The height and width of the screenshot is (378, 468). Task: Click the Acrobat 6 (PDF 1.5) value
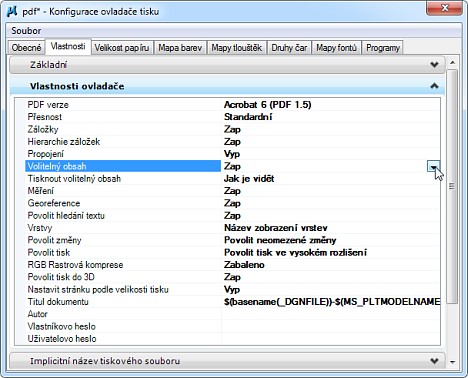point(267,105)
